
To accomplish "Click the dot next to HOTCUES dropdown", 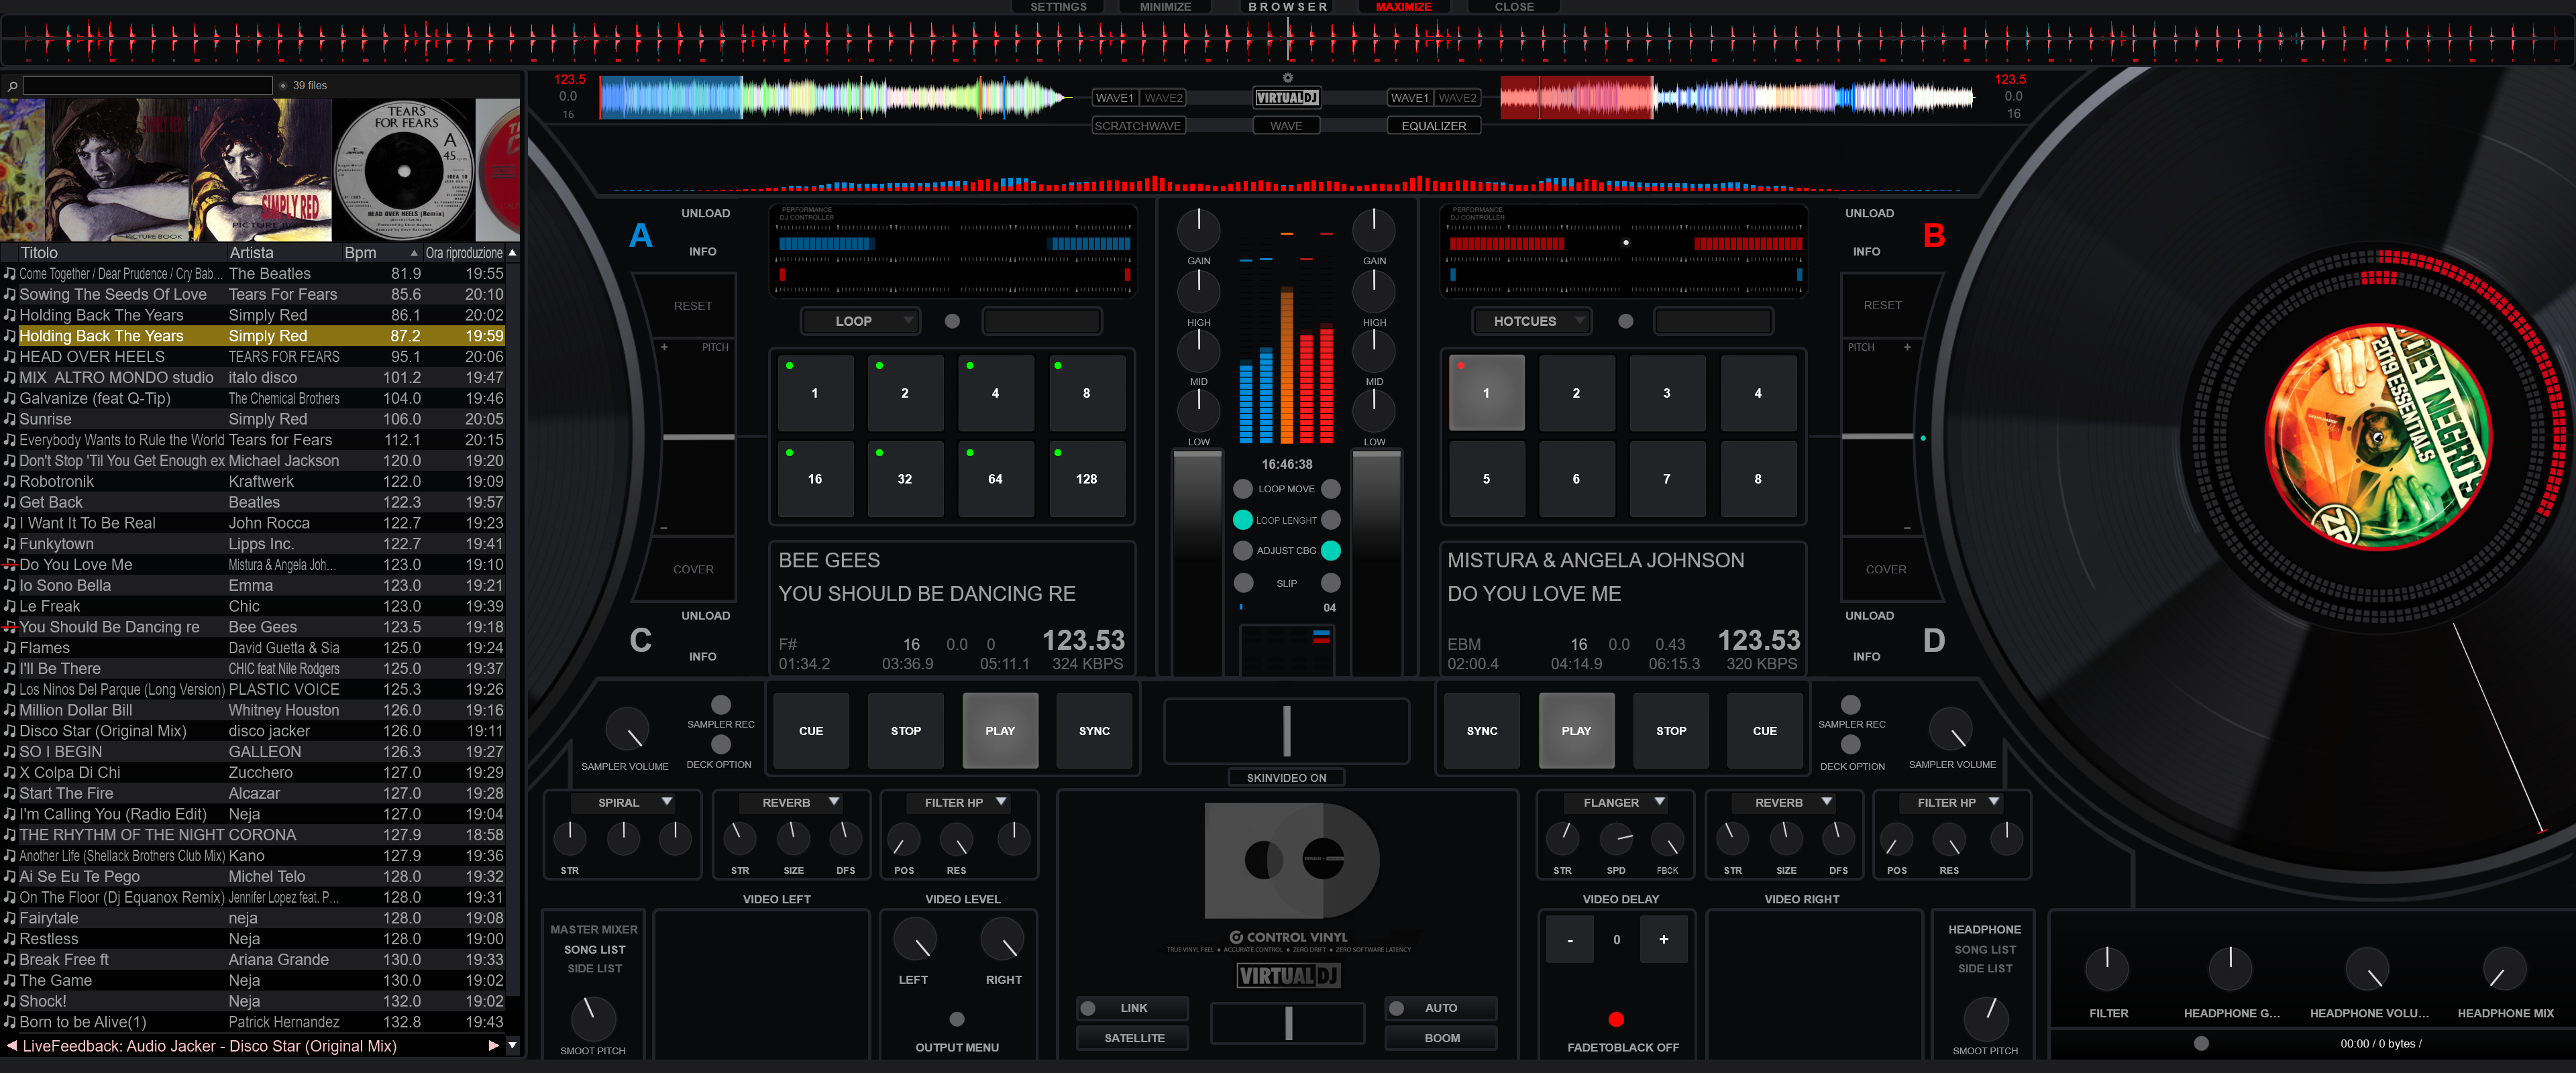I will 1625,321.
